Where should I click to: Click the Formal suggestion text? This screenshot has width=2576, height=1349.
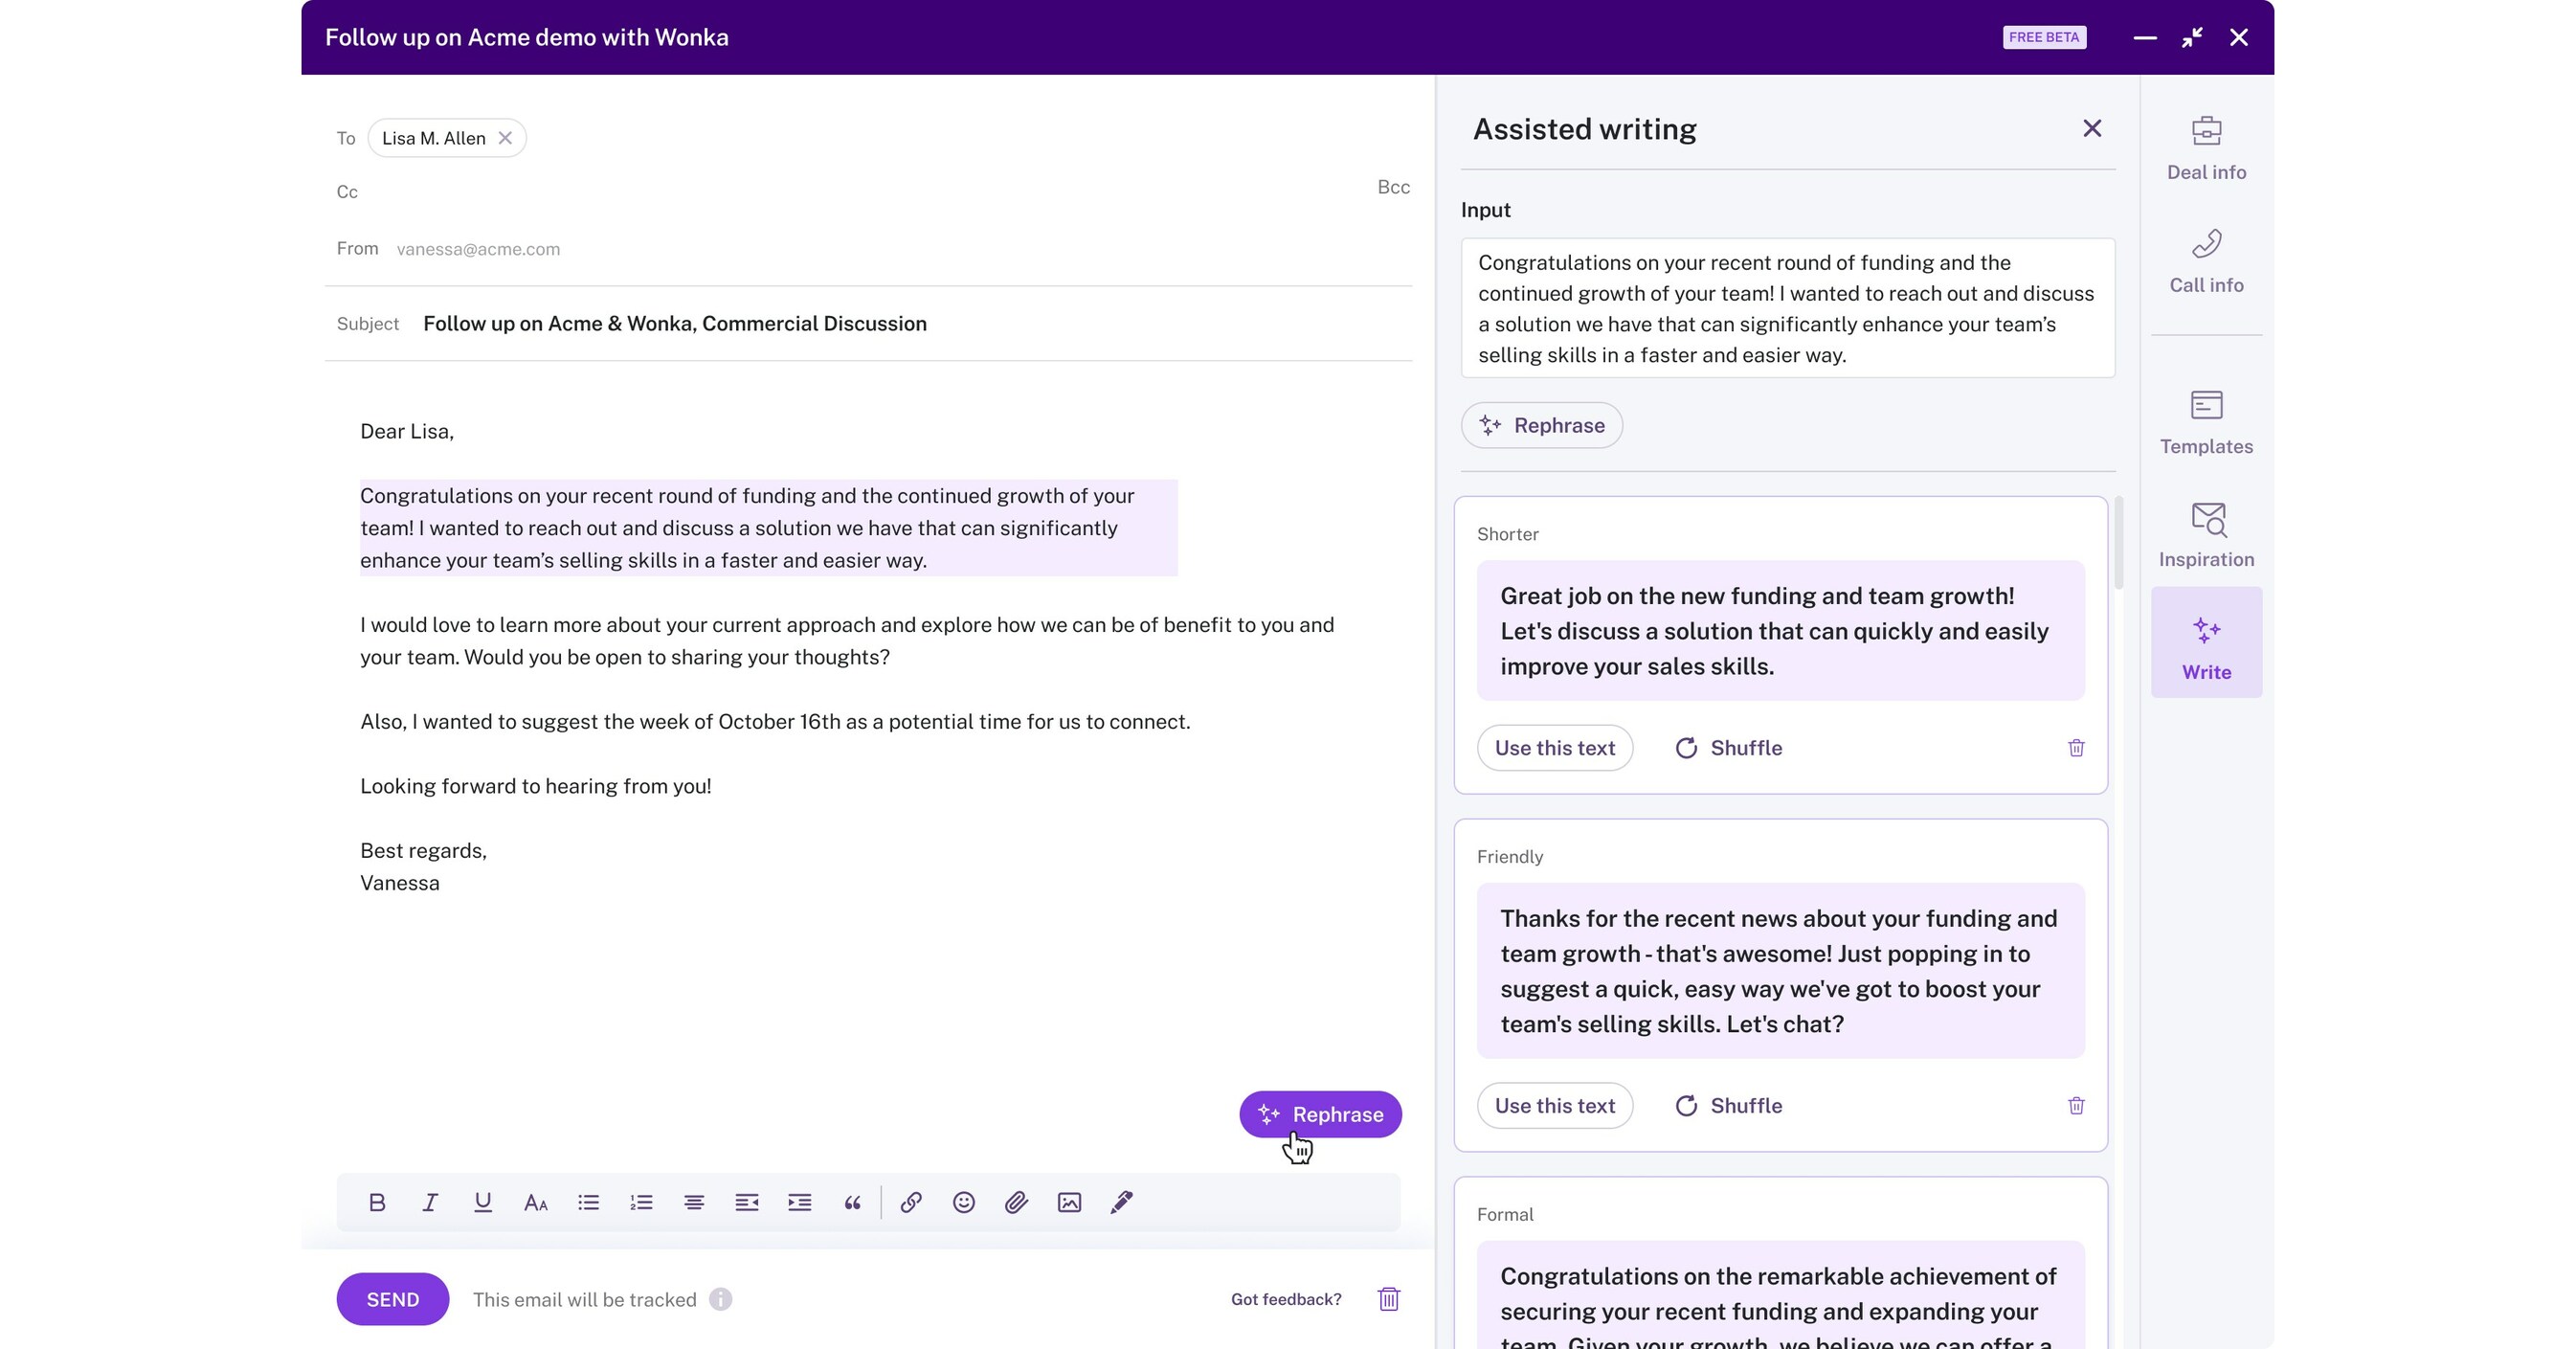1781,1296
